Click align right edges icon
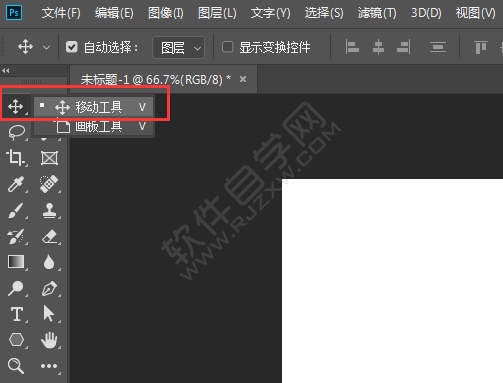Image resolution: width=503 pixels, height=383 pixels. [x=404, y=47]
